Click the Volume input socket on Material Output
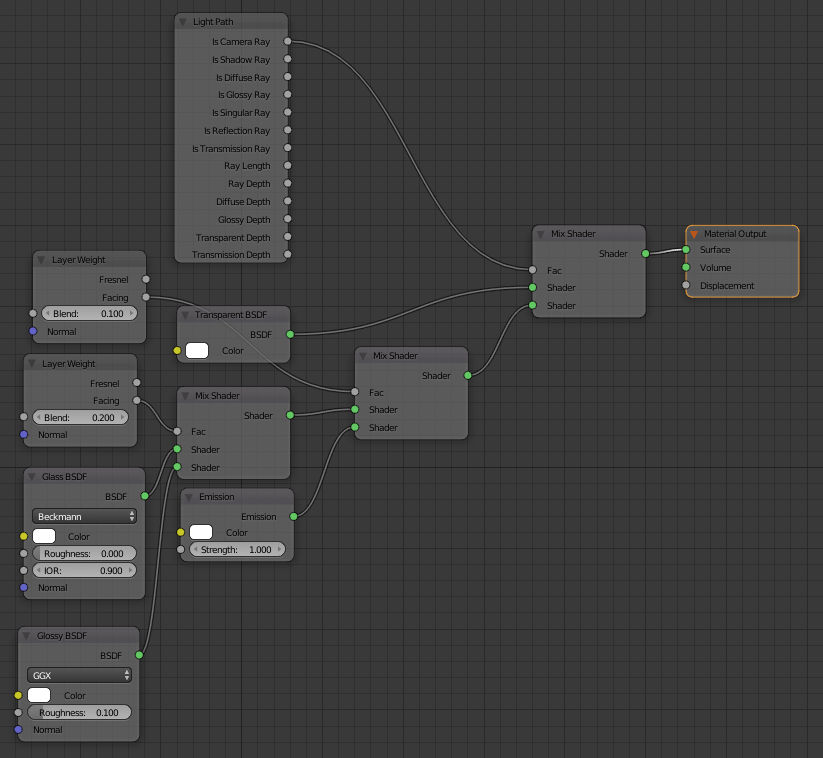Image resolution: width=823 pixels, height=758 pixels. click(686, 267)
